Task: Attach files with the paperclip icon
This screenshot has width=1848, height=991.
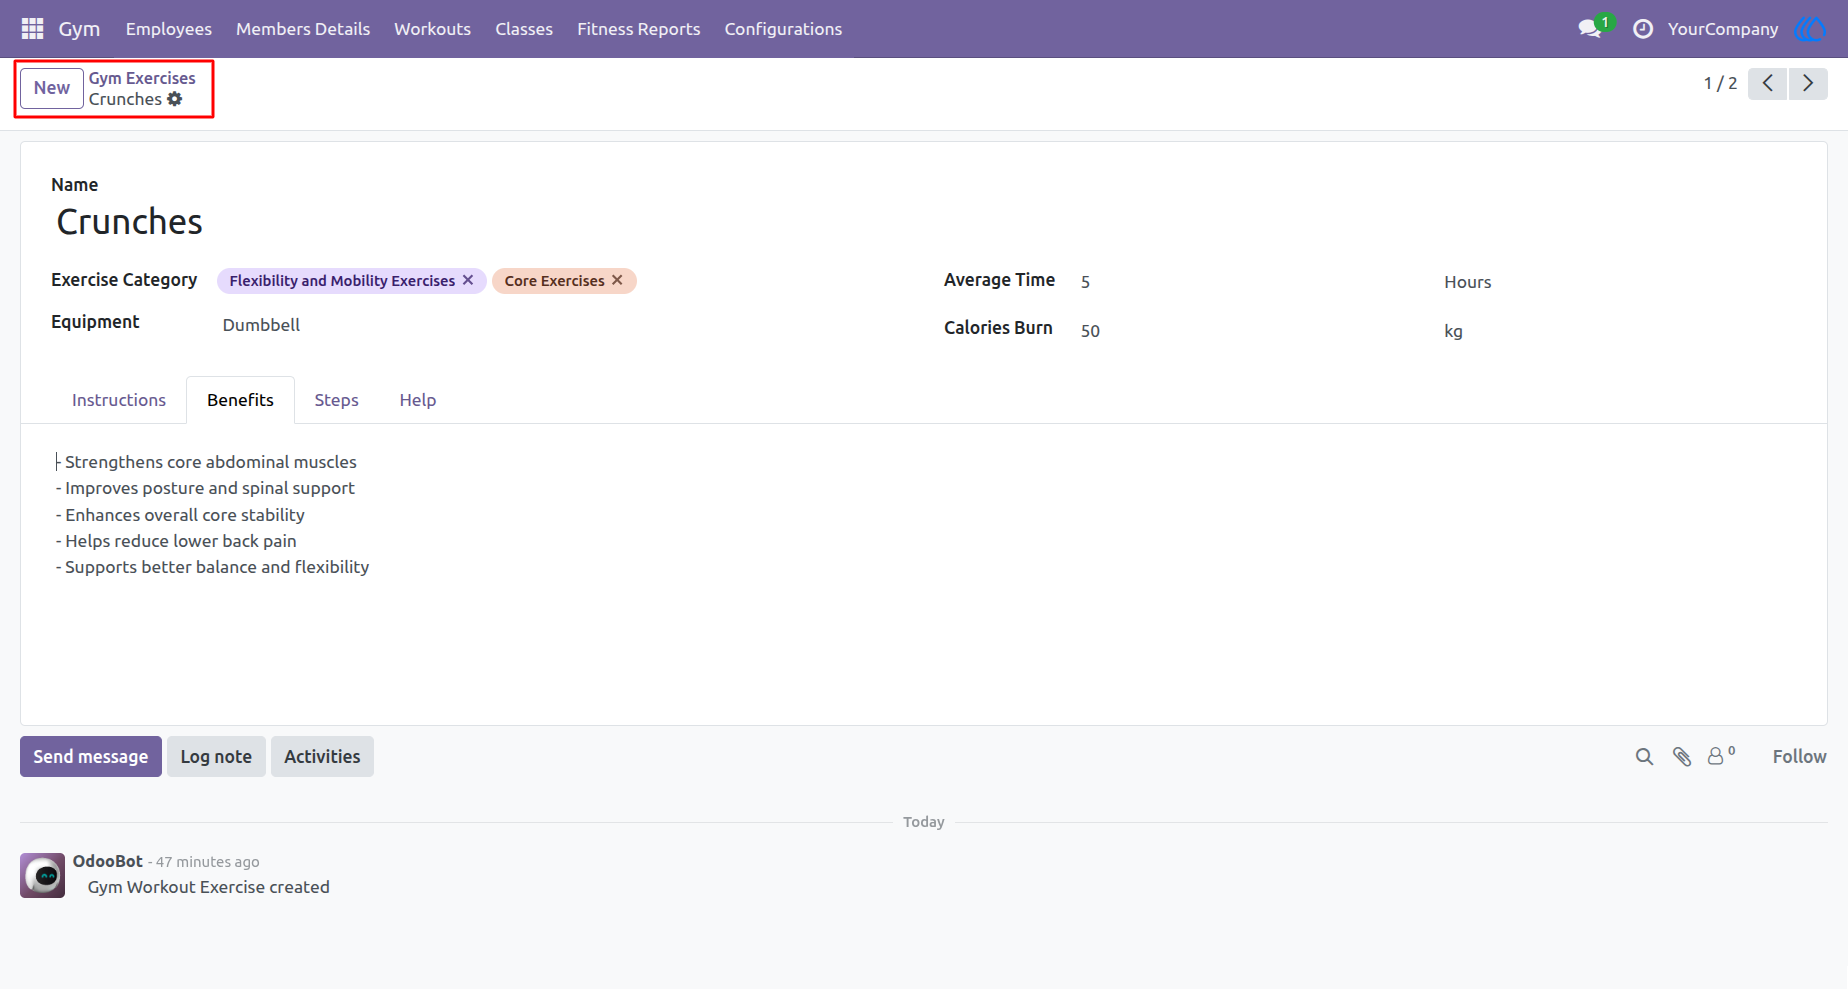Action: click(1682, 757)
